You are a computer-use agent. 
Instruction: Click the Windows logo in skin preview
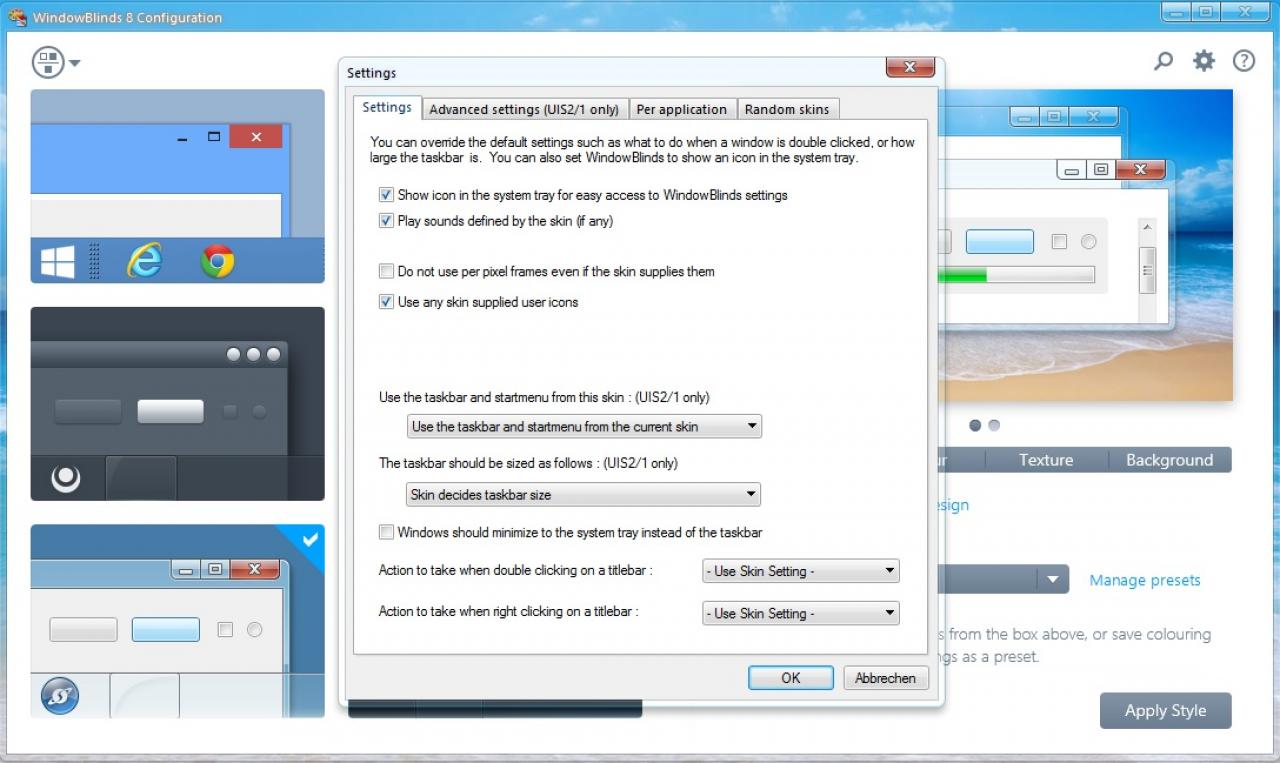coord(57,262)
